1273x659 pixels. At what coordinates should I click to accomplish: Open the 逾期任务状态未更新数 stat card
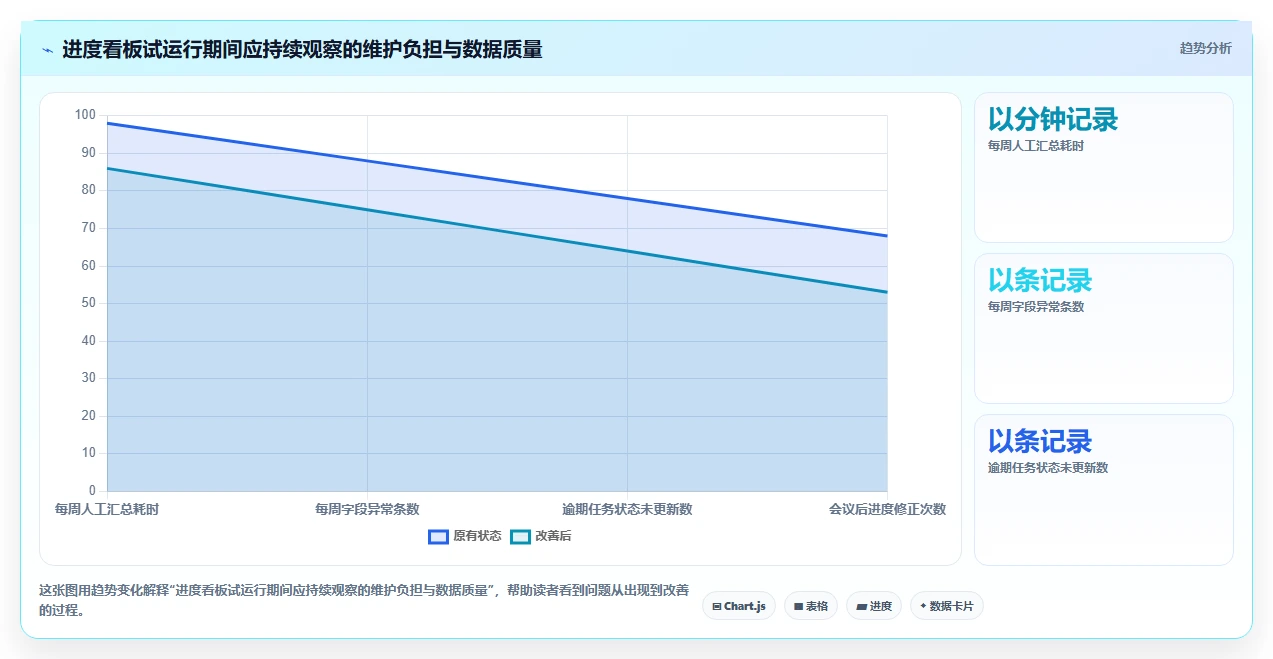point(1104,490)
